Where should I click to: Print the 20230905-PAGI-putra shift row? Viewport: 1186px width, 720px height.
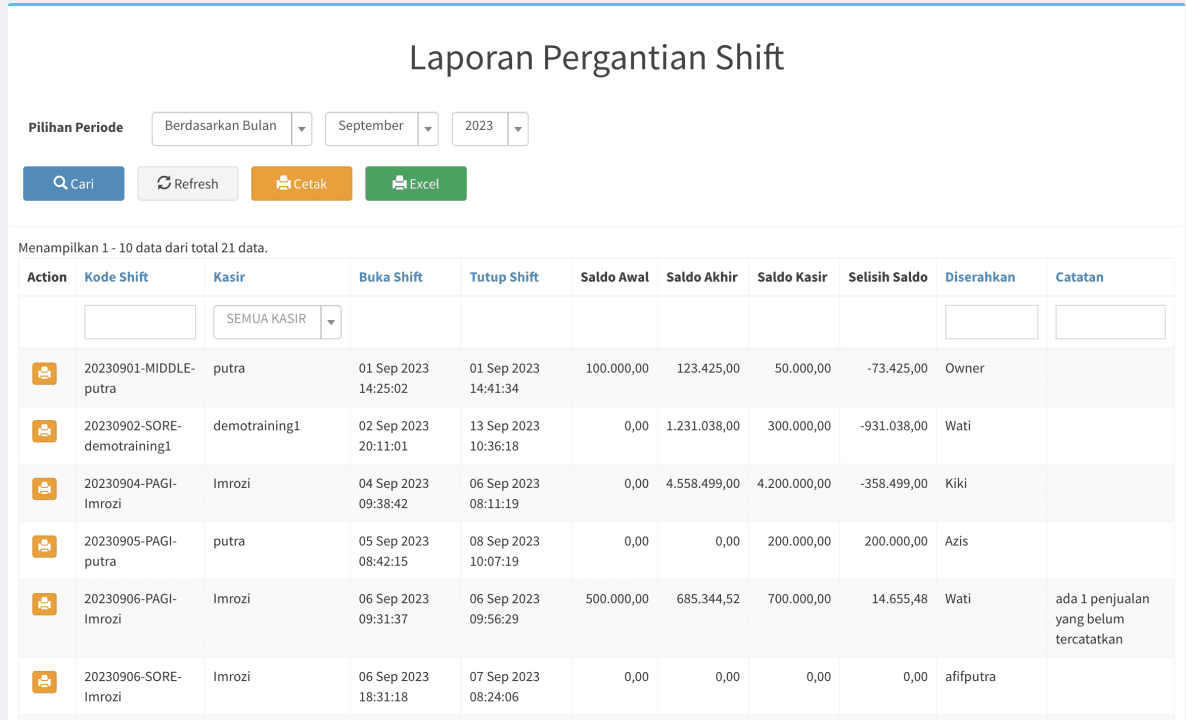tap(44, 546)
